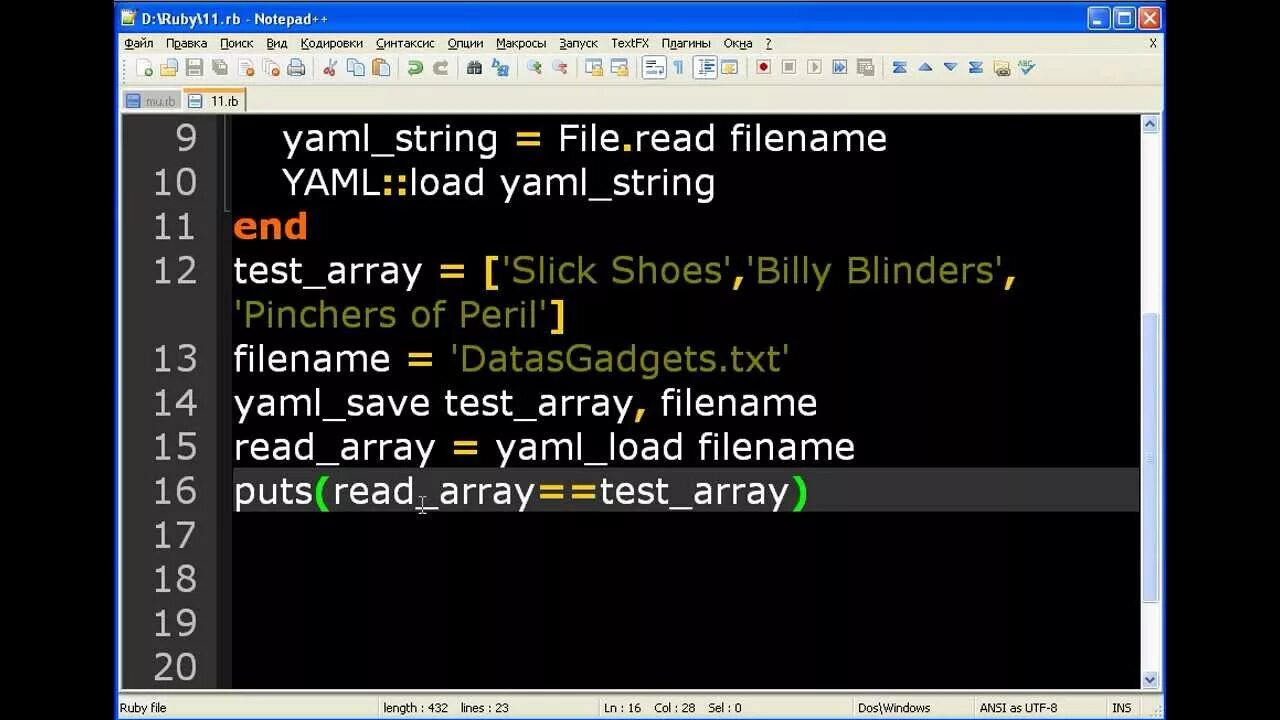Toggle the indent guide icon

coord(705,68)
